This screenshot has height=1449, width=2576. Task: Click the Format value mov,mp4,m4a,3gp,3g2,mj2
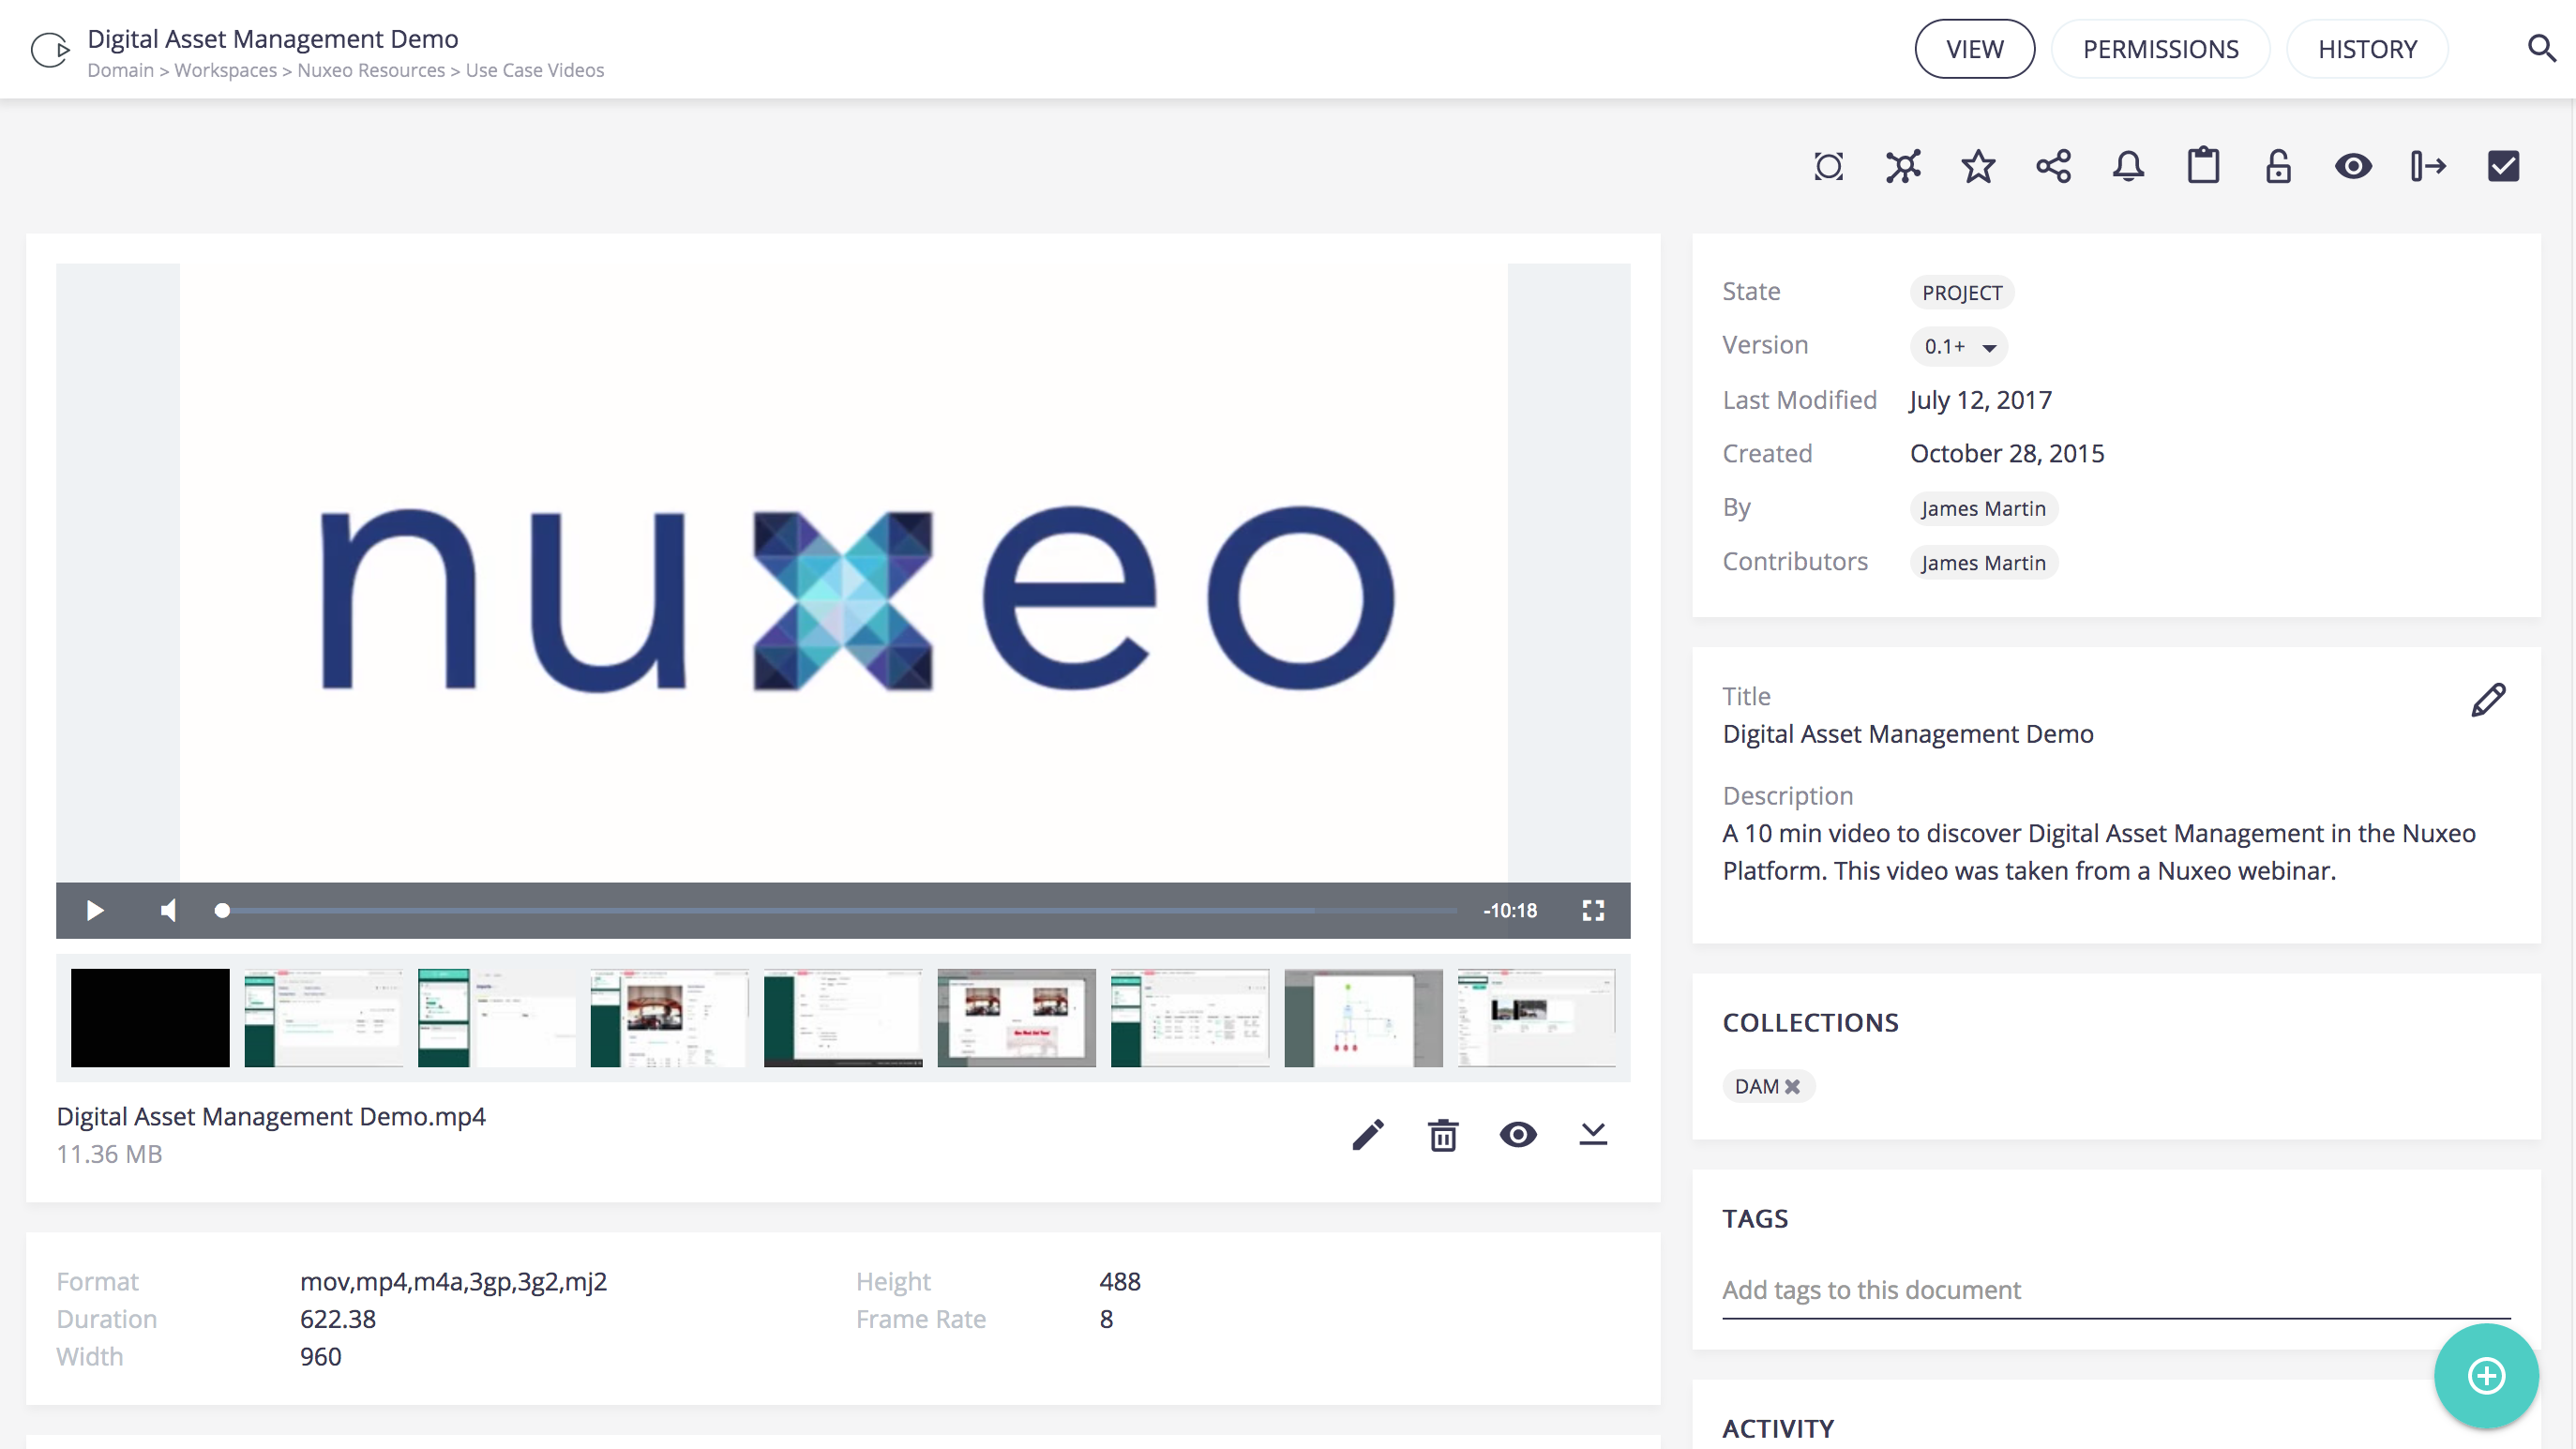tap(453, 1281)
